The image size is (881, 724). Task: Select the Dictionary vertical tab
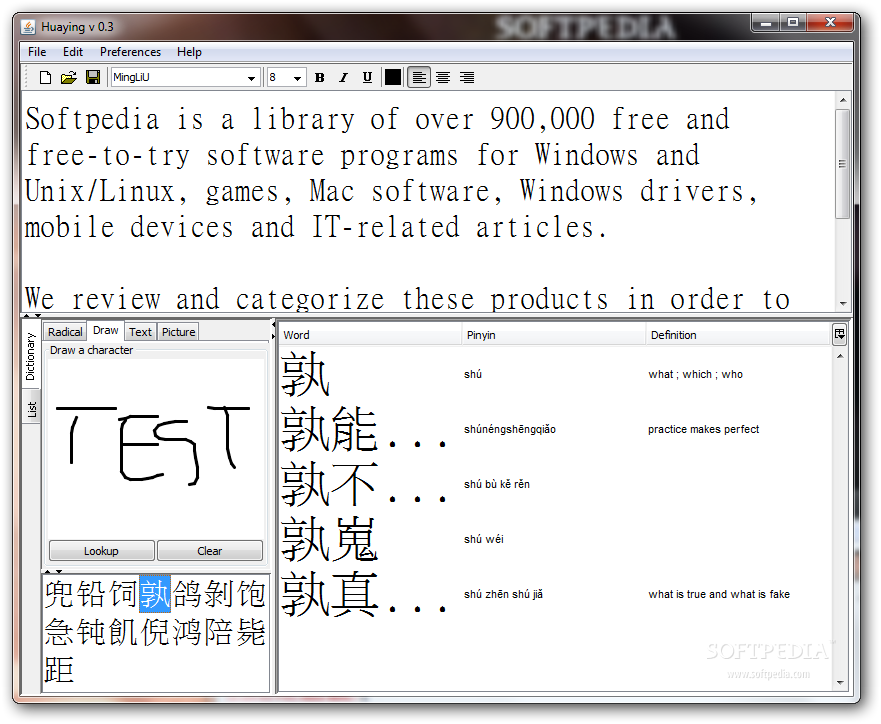click(x=31, y=356)
